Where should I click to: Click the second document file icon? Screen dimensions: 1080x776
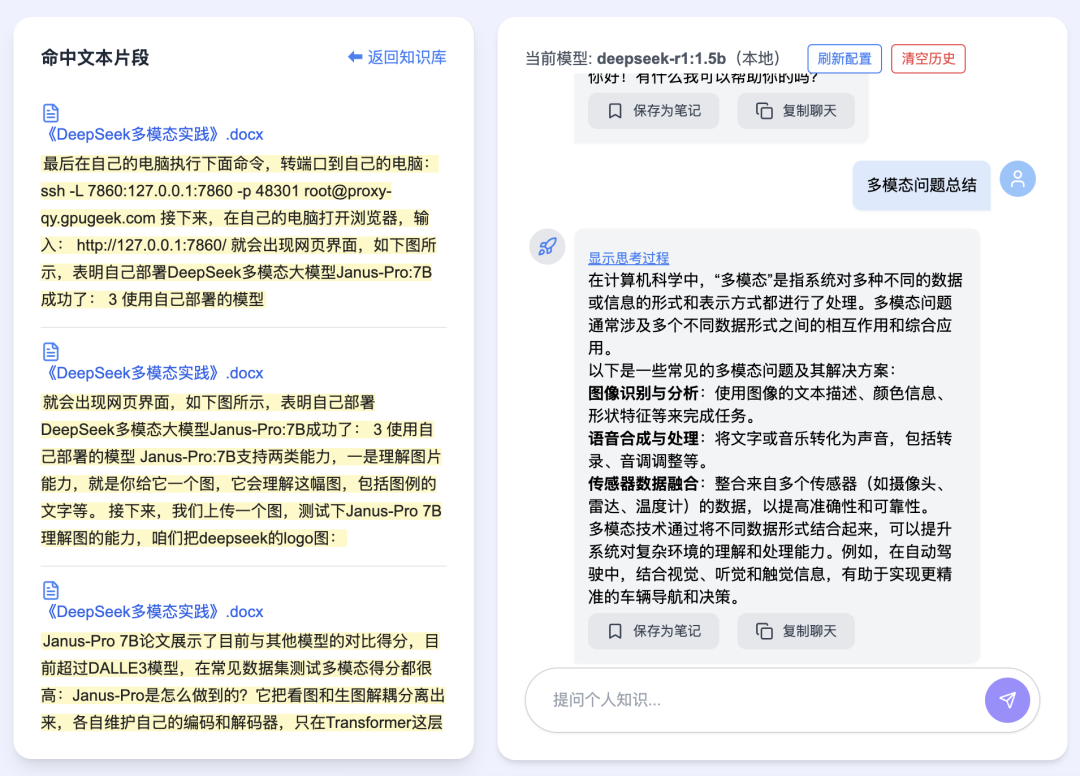coord(50,352)
